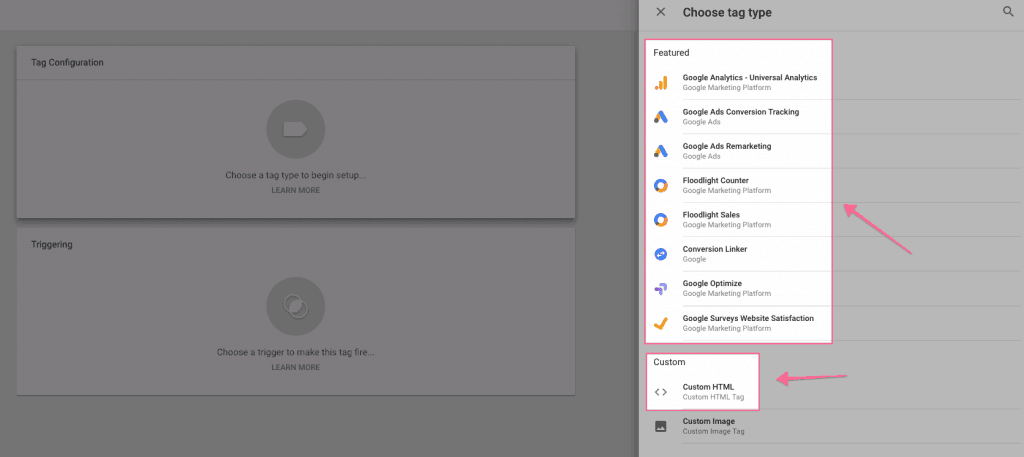Click 'Choose a tag type to begin setup' text
Viewport: 1024px width, 457px height.
tap(296, 176)
